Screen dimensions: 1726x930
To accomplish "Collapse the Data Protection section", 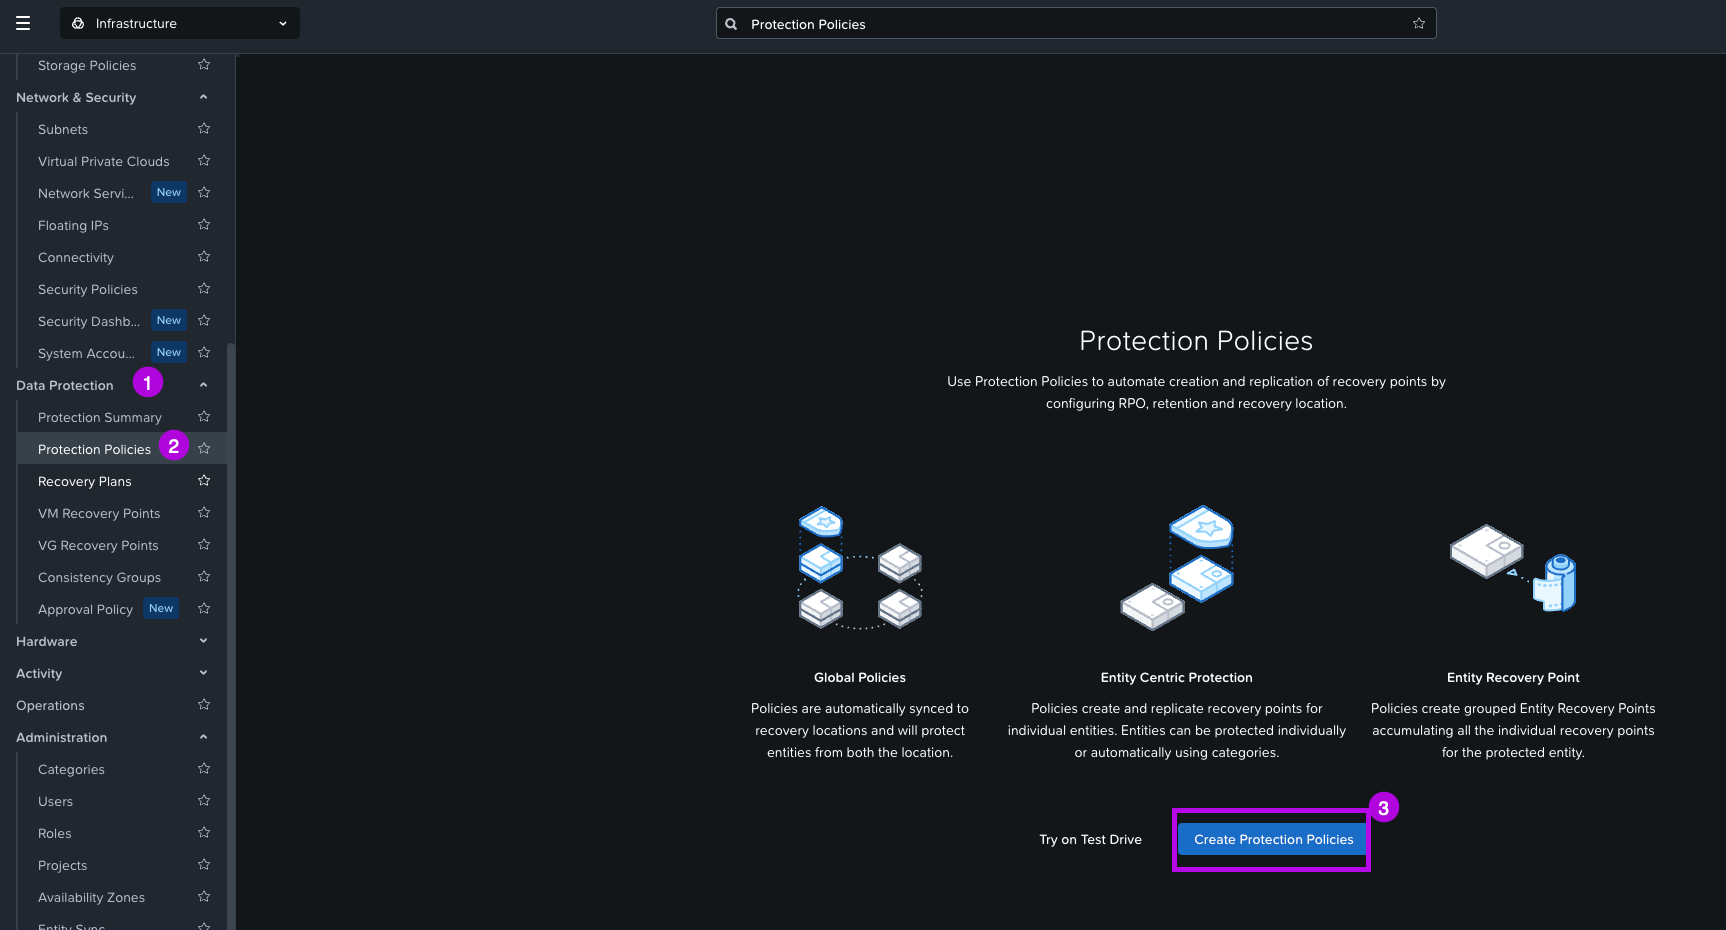I will pos(203,385).
